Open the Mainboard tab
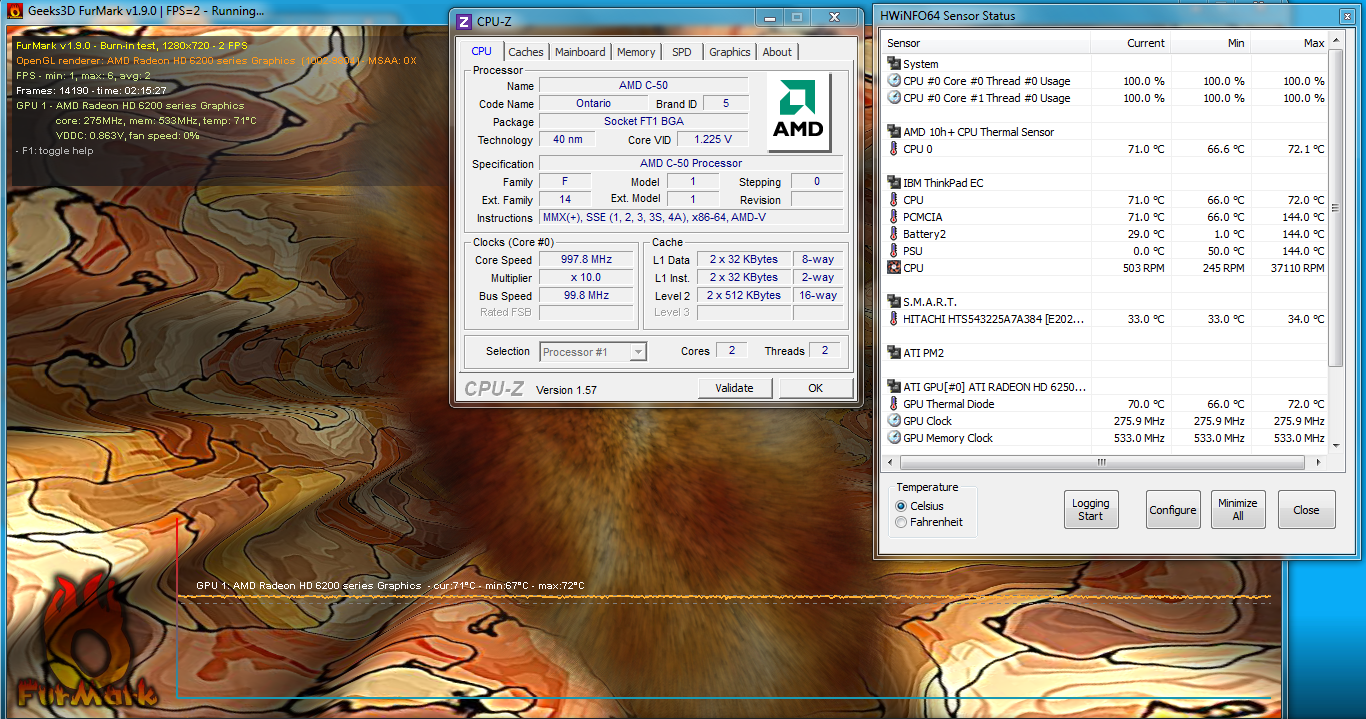1366x719 pixels. (x=580, y=52)
